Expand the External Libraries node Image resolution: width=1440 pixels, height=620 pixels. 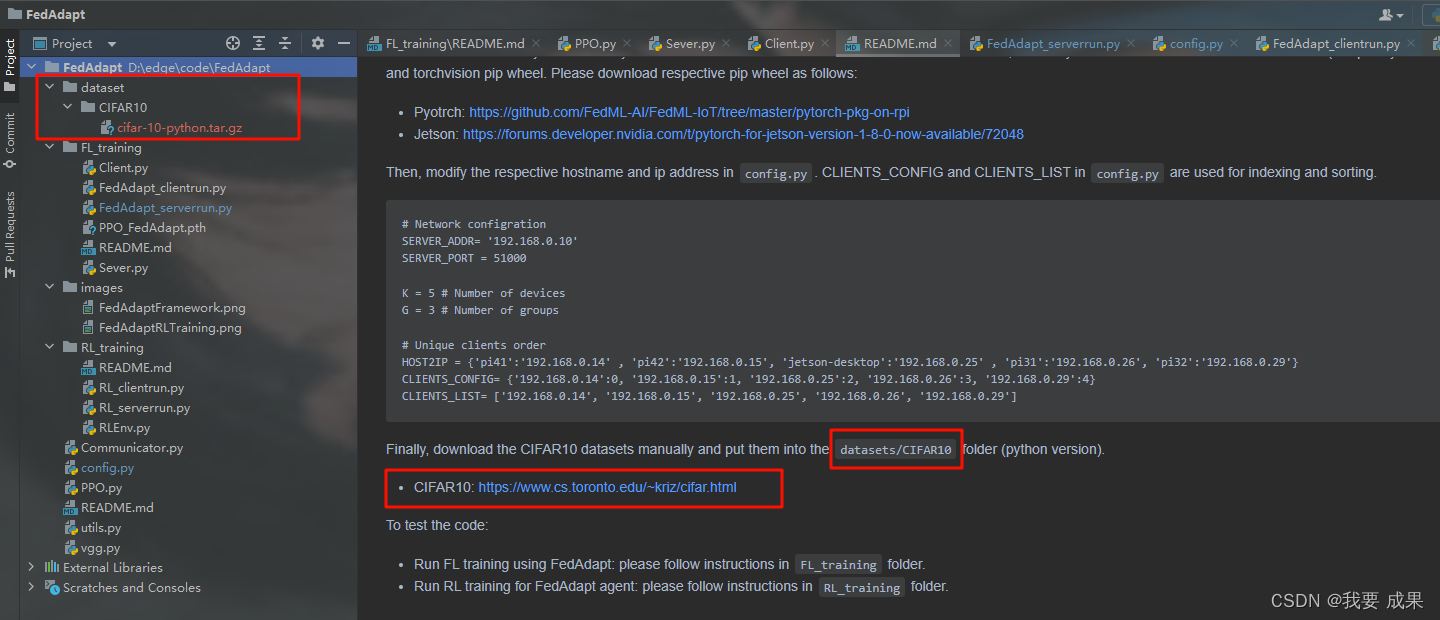coord(32,568)
